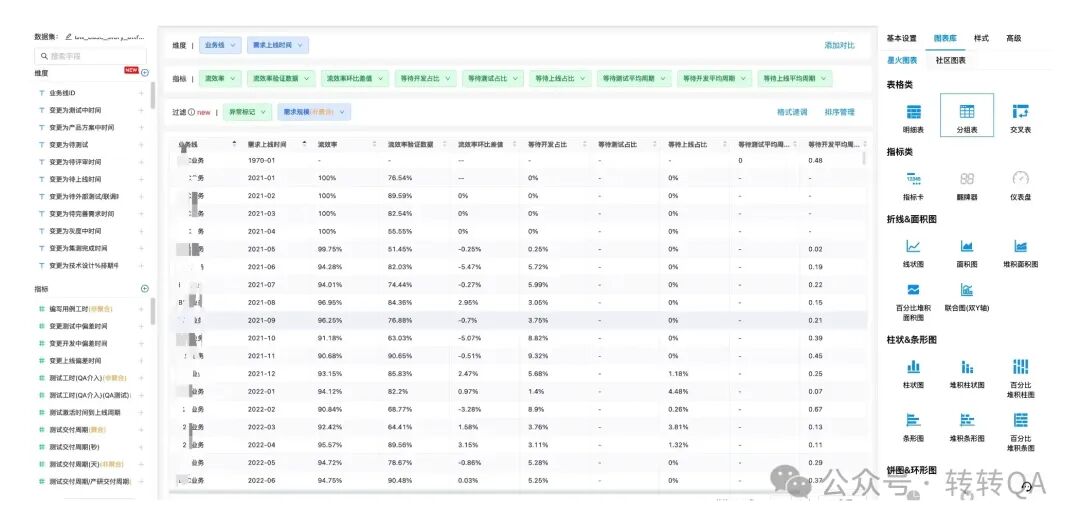Image resolution: width=1080 pixels, height=526 pixels.
Task: Click the 2022-01 table cell
Action: pos(262,391)
